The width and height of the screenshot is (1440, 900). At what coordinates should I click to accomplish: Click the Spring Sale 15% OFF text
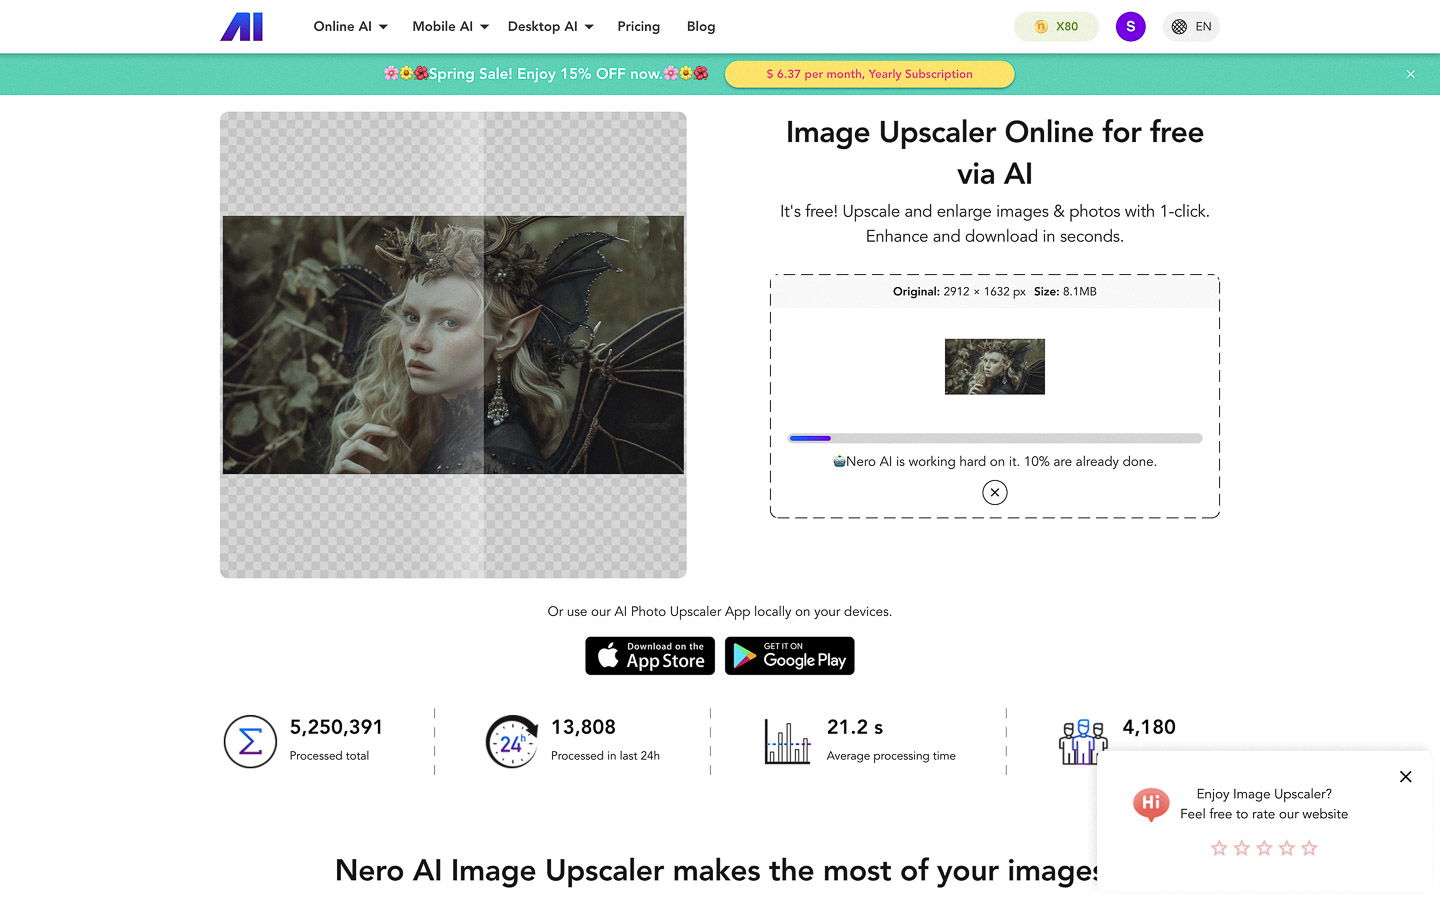pos(546,74)
